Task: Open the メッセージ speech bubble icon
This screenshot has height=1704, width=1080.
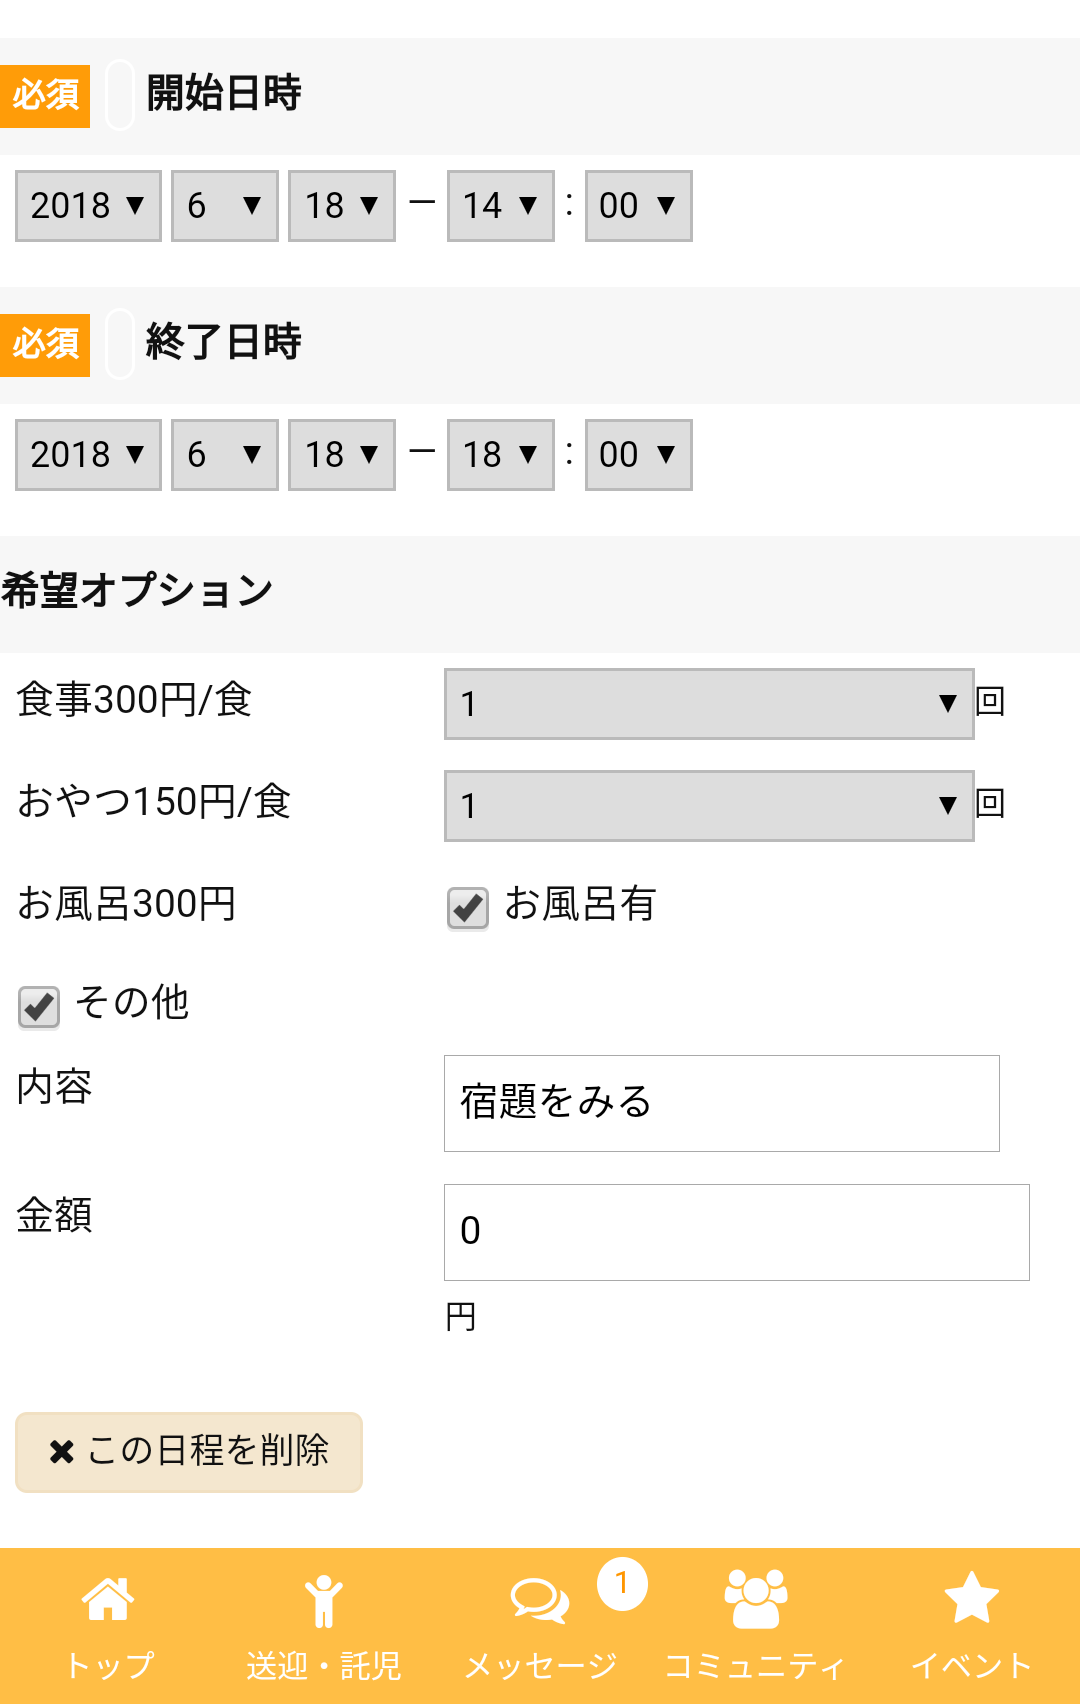Action: pos(540,1600)
